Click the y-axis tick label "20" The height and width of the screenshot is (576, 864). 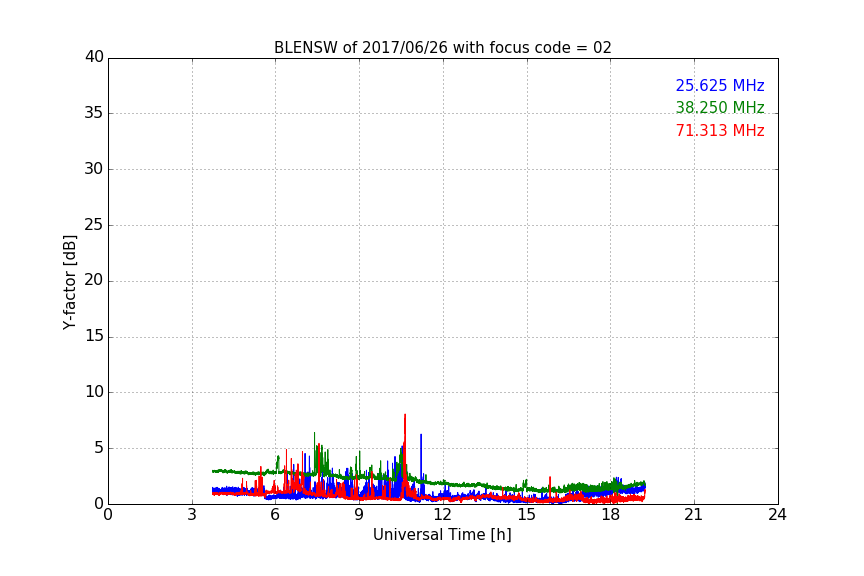click(94, 280)
